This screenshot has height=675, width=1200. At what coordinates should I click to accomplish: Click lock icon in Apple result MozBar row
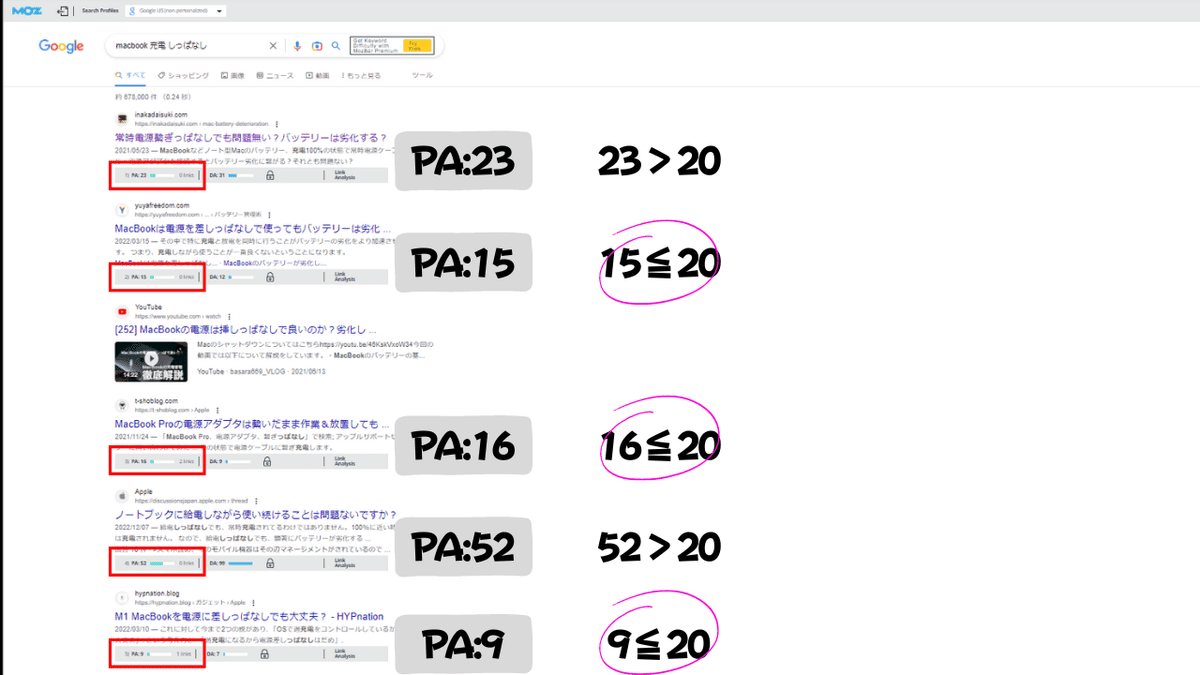269,564
